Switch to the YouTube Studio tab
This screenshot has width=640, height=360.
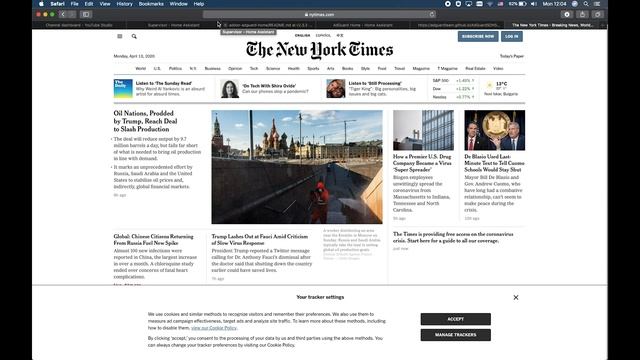click(x=79, y=25)
